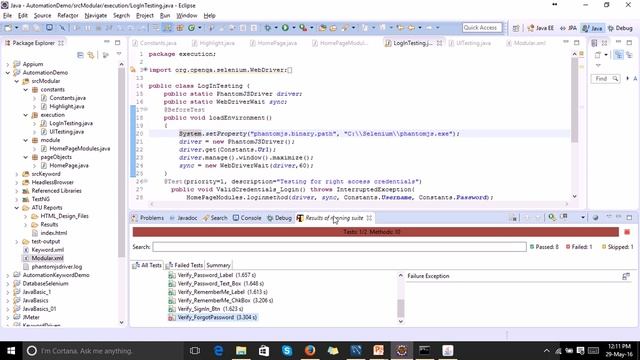Click the Back navigation arrow in toolbar
Screen dimensions: 640x360
[x=411, y=28]
